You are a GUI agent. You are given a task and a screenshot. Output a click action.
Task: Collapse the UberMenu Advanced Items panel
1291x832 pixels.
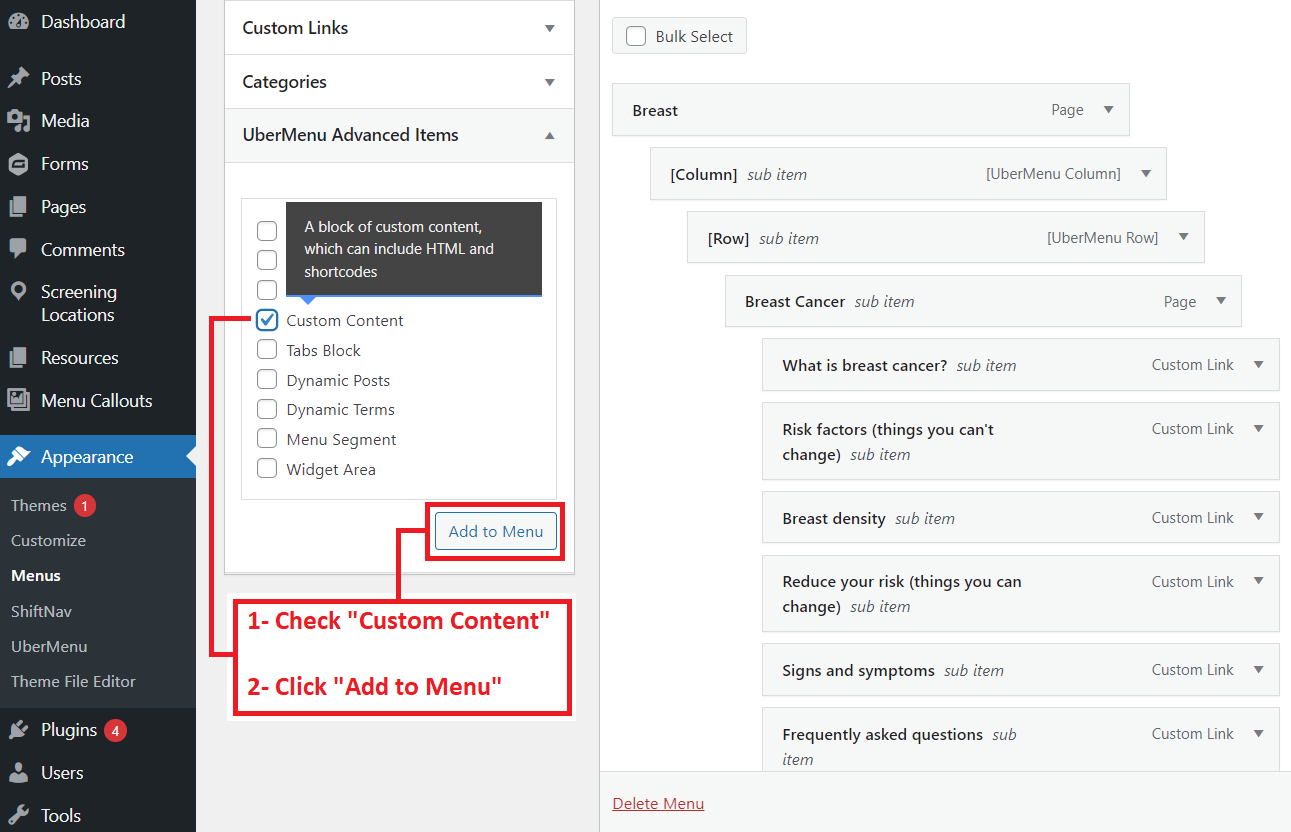(549, 135)
